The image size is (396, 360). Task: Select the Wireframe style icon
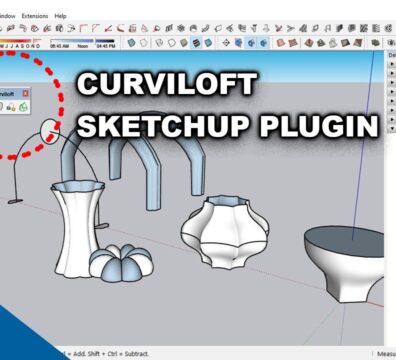(160, 43)
